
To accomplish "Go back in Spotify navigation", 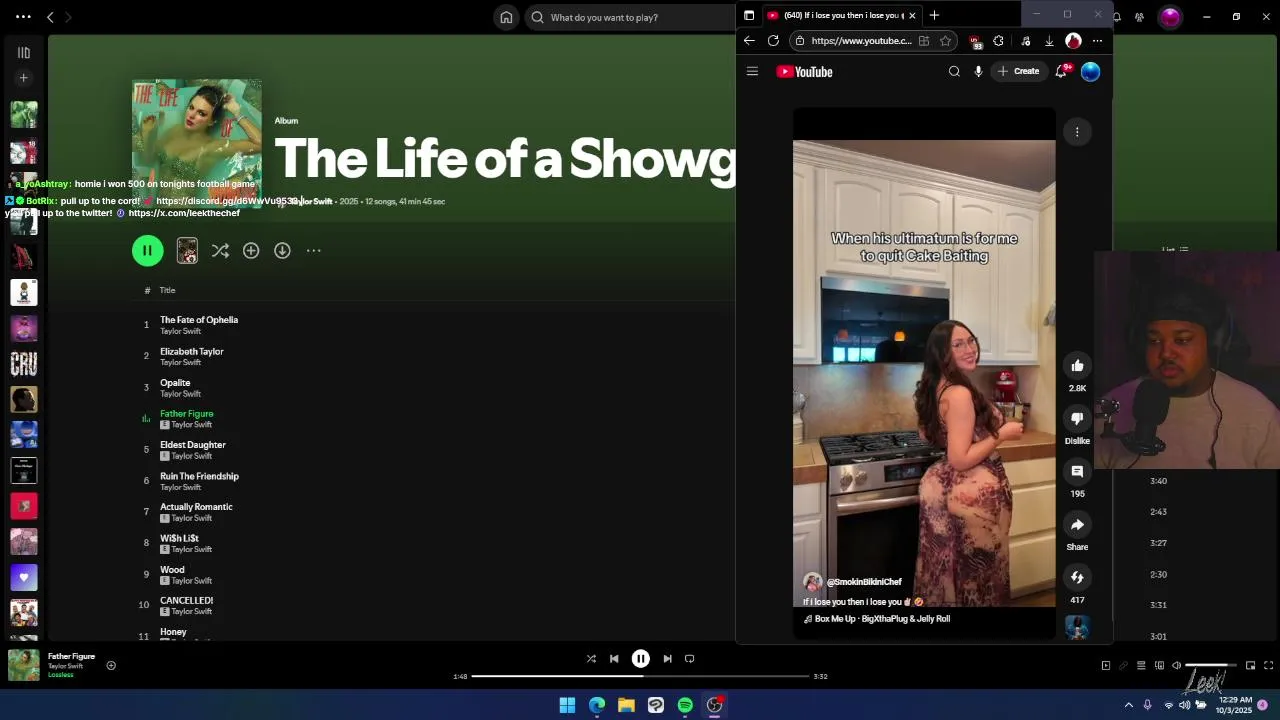I will pyautogui.click(x=50, y=17).
